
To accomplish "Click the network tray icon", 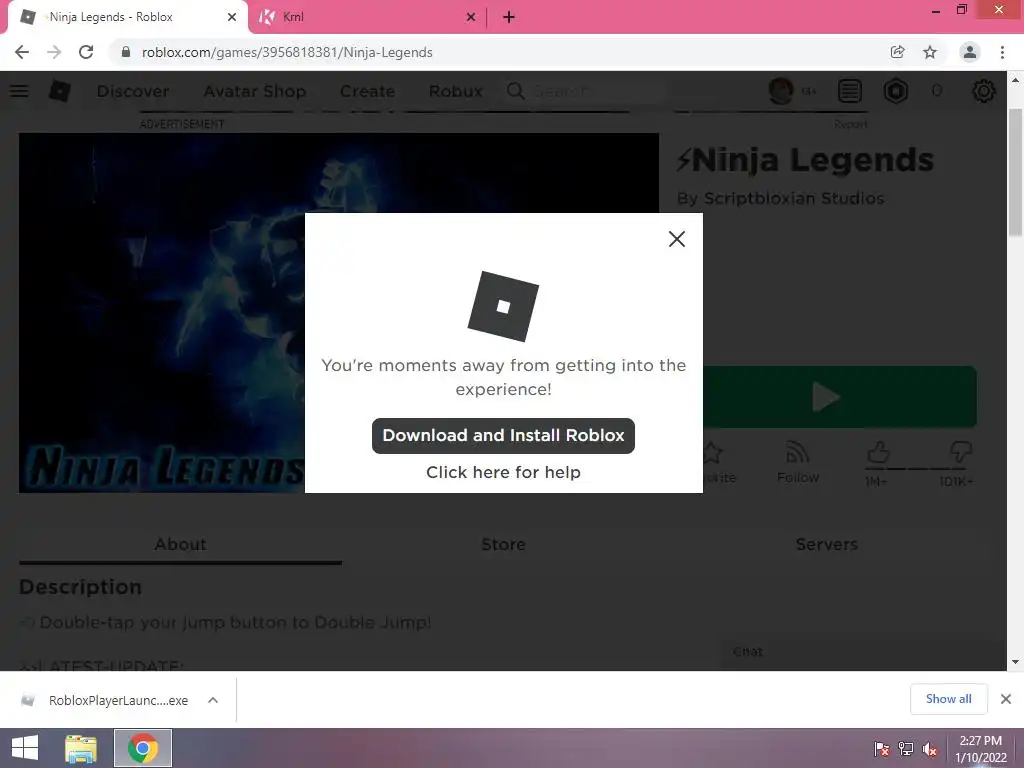I will pyautogui.click(x=906, y=749).
